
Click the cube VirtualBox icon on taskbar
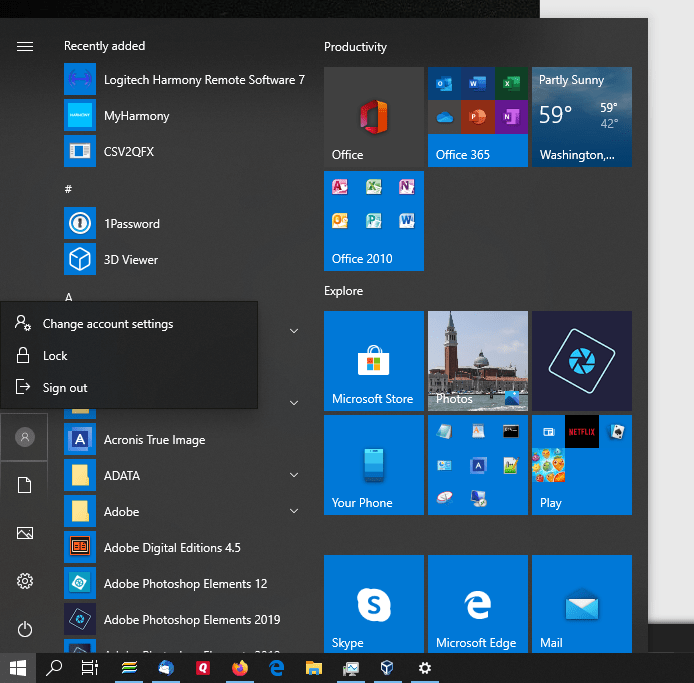click(x=387, y=668)
